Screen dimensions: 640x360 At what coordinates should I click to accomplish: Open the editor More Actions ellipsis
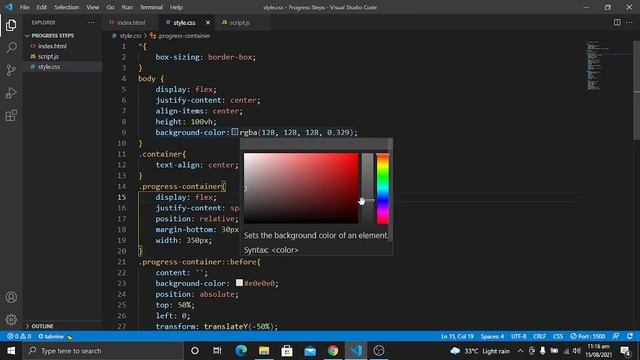point(629,22)
